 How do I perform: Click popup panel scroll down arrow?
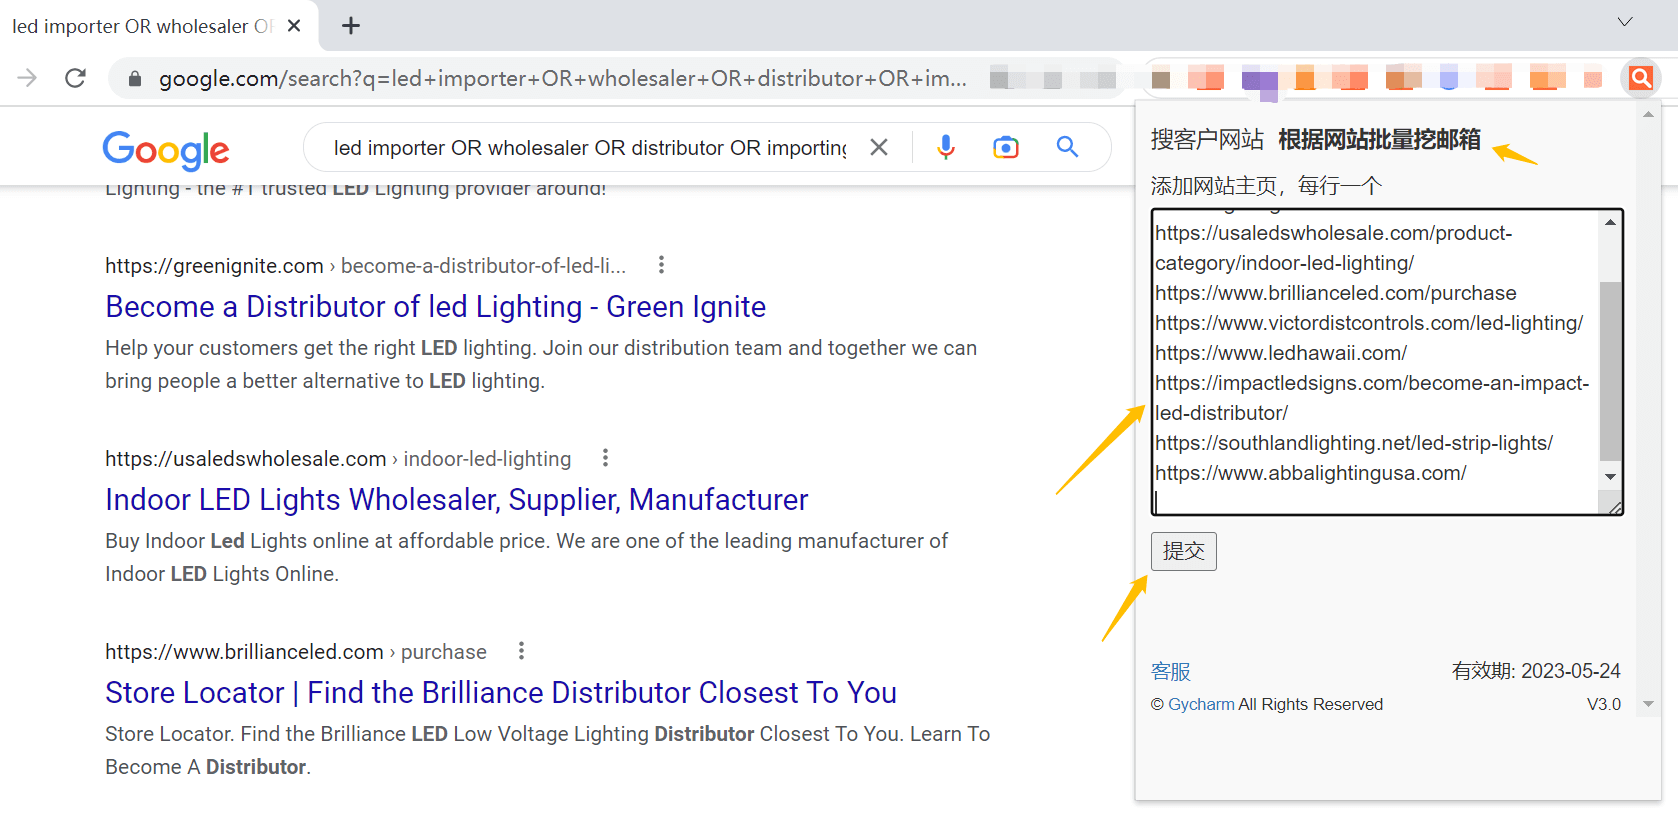1648,704
